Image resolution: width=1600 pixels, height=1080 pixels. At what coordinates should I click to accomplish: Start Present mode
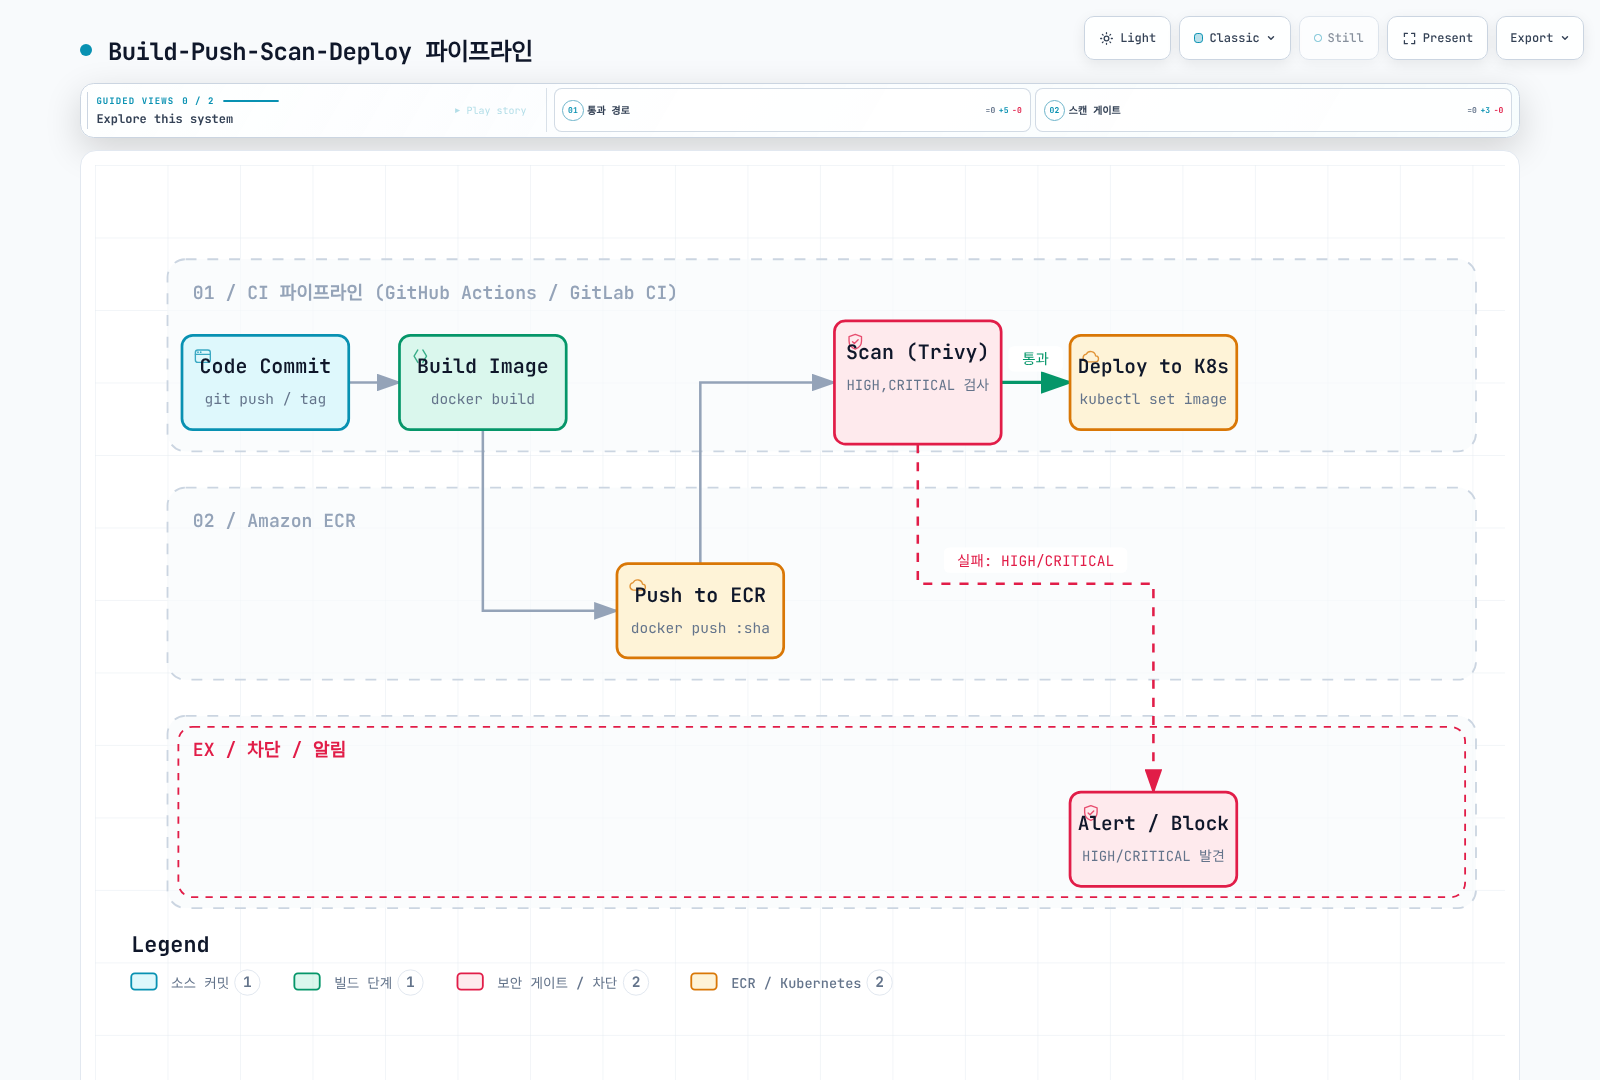[1437, 38]
